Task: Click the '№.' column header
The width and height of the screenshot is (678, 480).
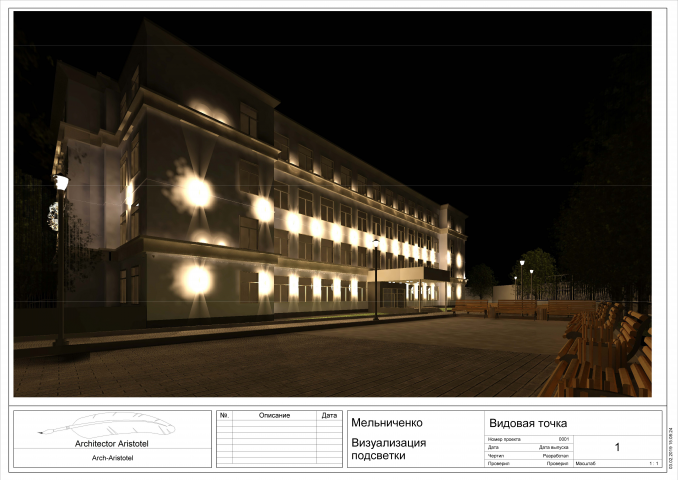Action: coord(224,415)
